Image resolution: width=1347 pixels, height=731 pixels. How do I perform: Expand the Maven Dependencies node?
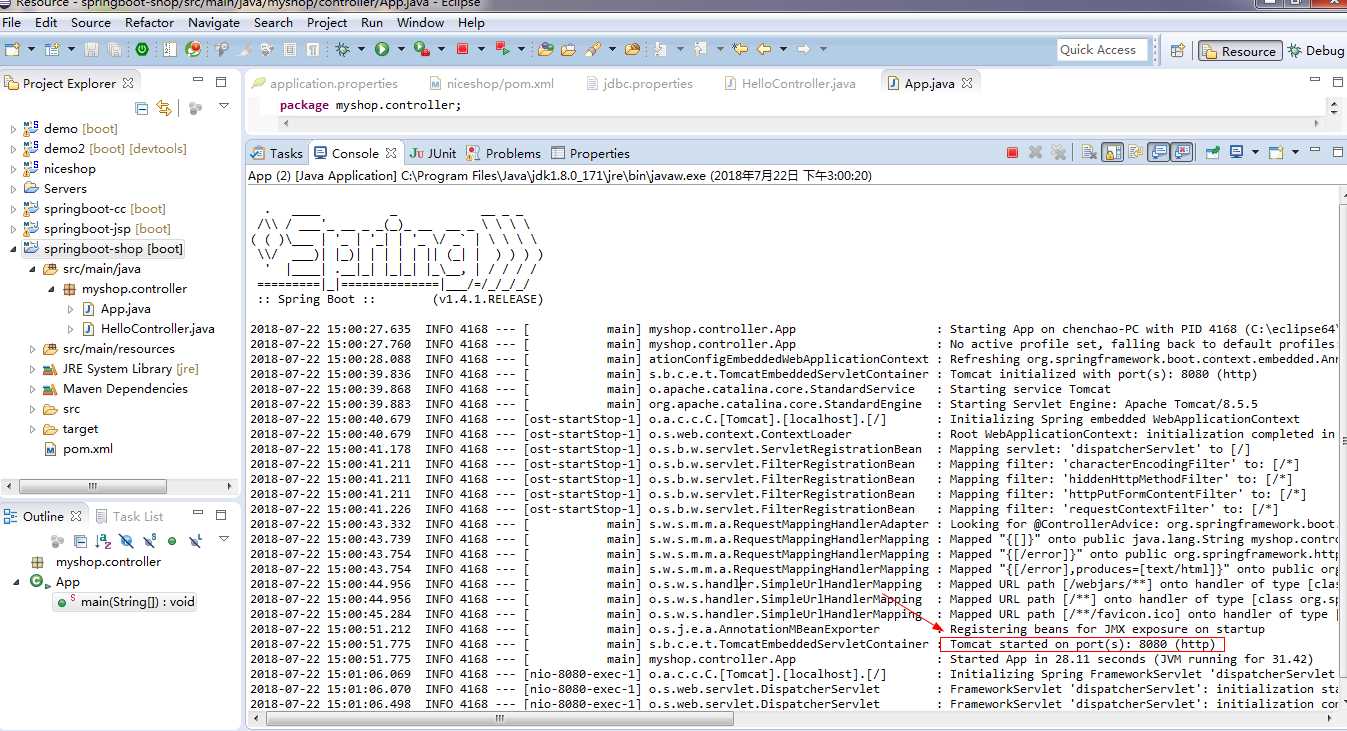point(32,389)
